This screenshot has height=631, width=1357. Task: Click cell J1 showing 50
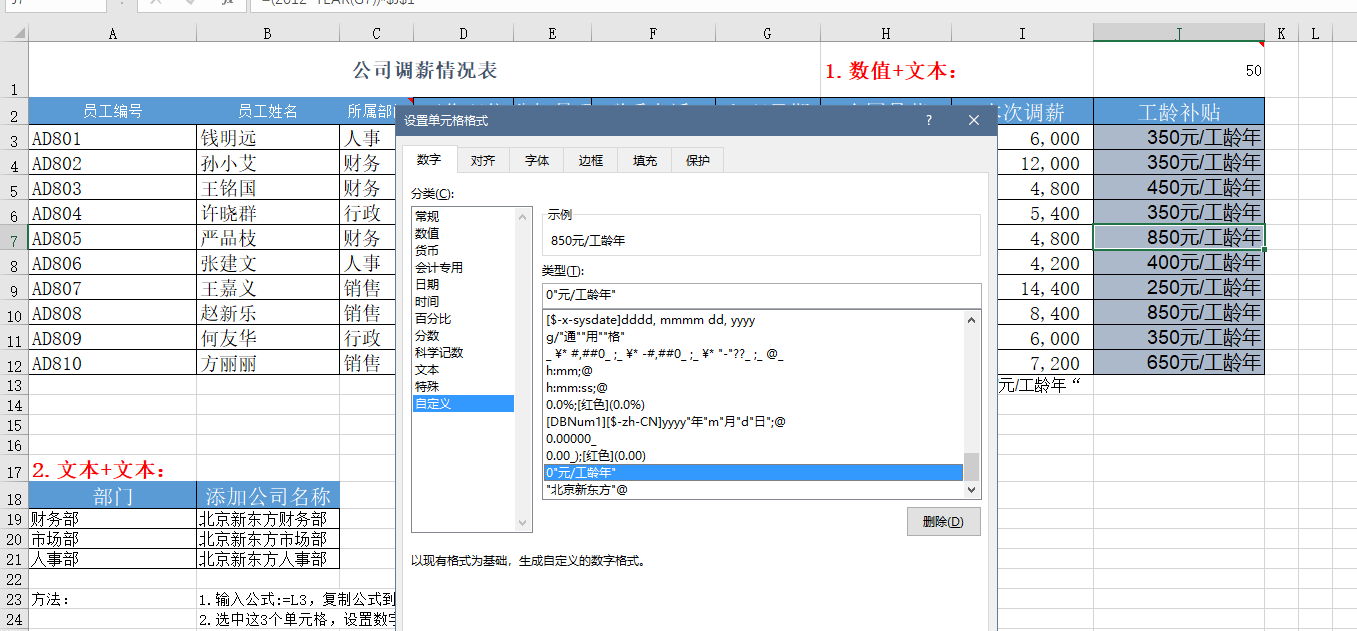click(1179, 71)
